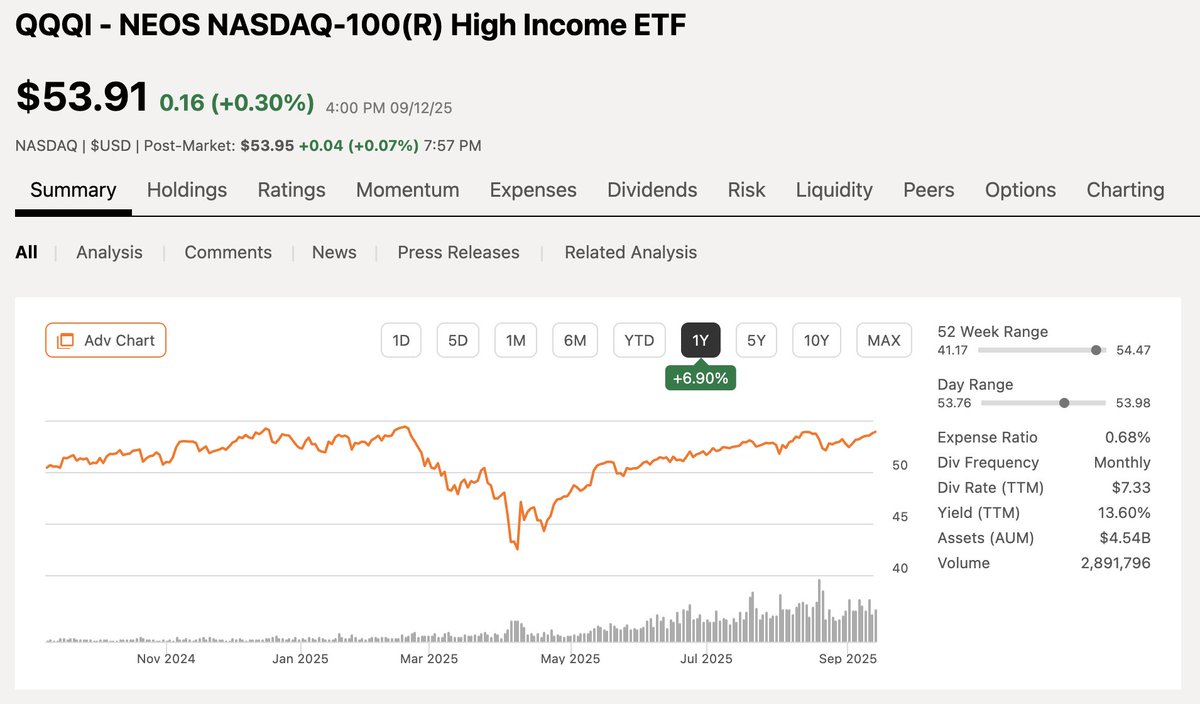1200x704 pixels.
Task: Select the 5D chart range
Action: pyautogui.click(x=458, y=340)
